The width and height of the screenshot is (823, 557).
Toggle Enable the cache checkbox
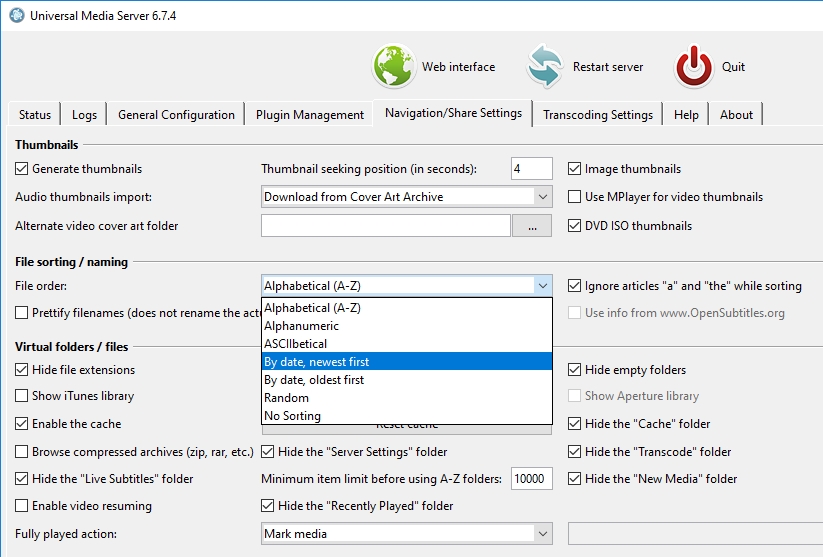[22, 423]
